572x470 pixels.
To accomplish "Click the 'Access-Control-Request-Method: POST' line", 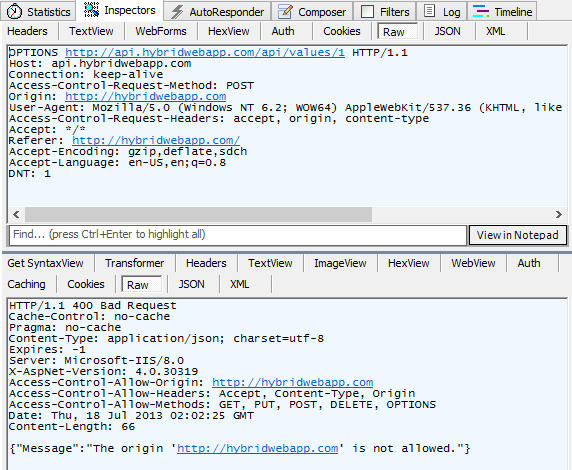I will pyautogui.click(x=131, y=86).
